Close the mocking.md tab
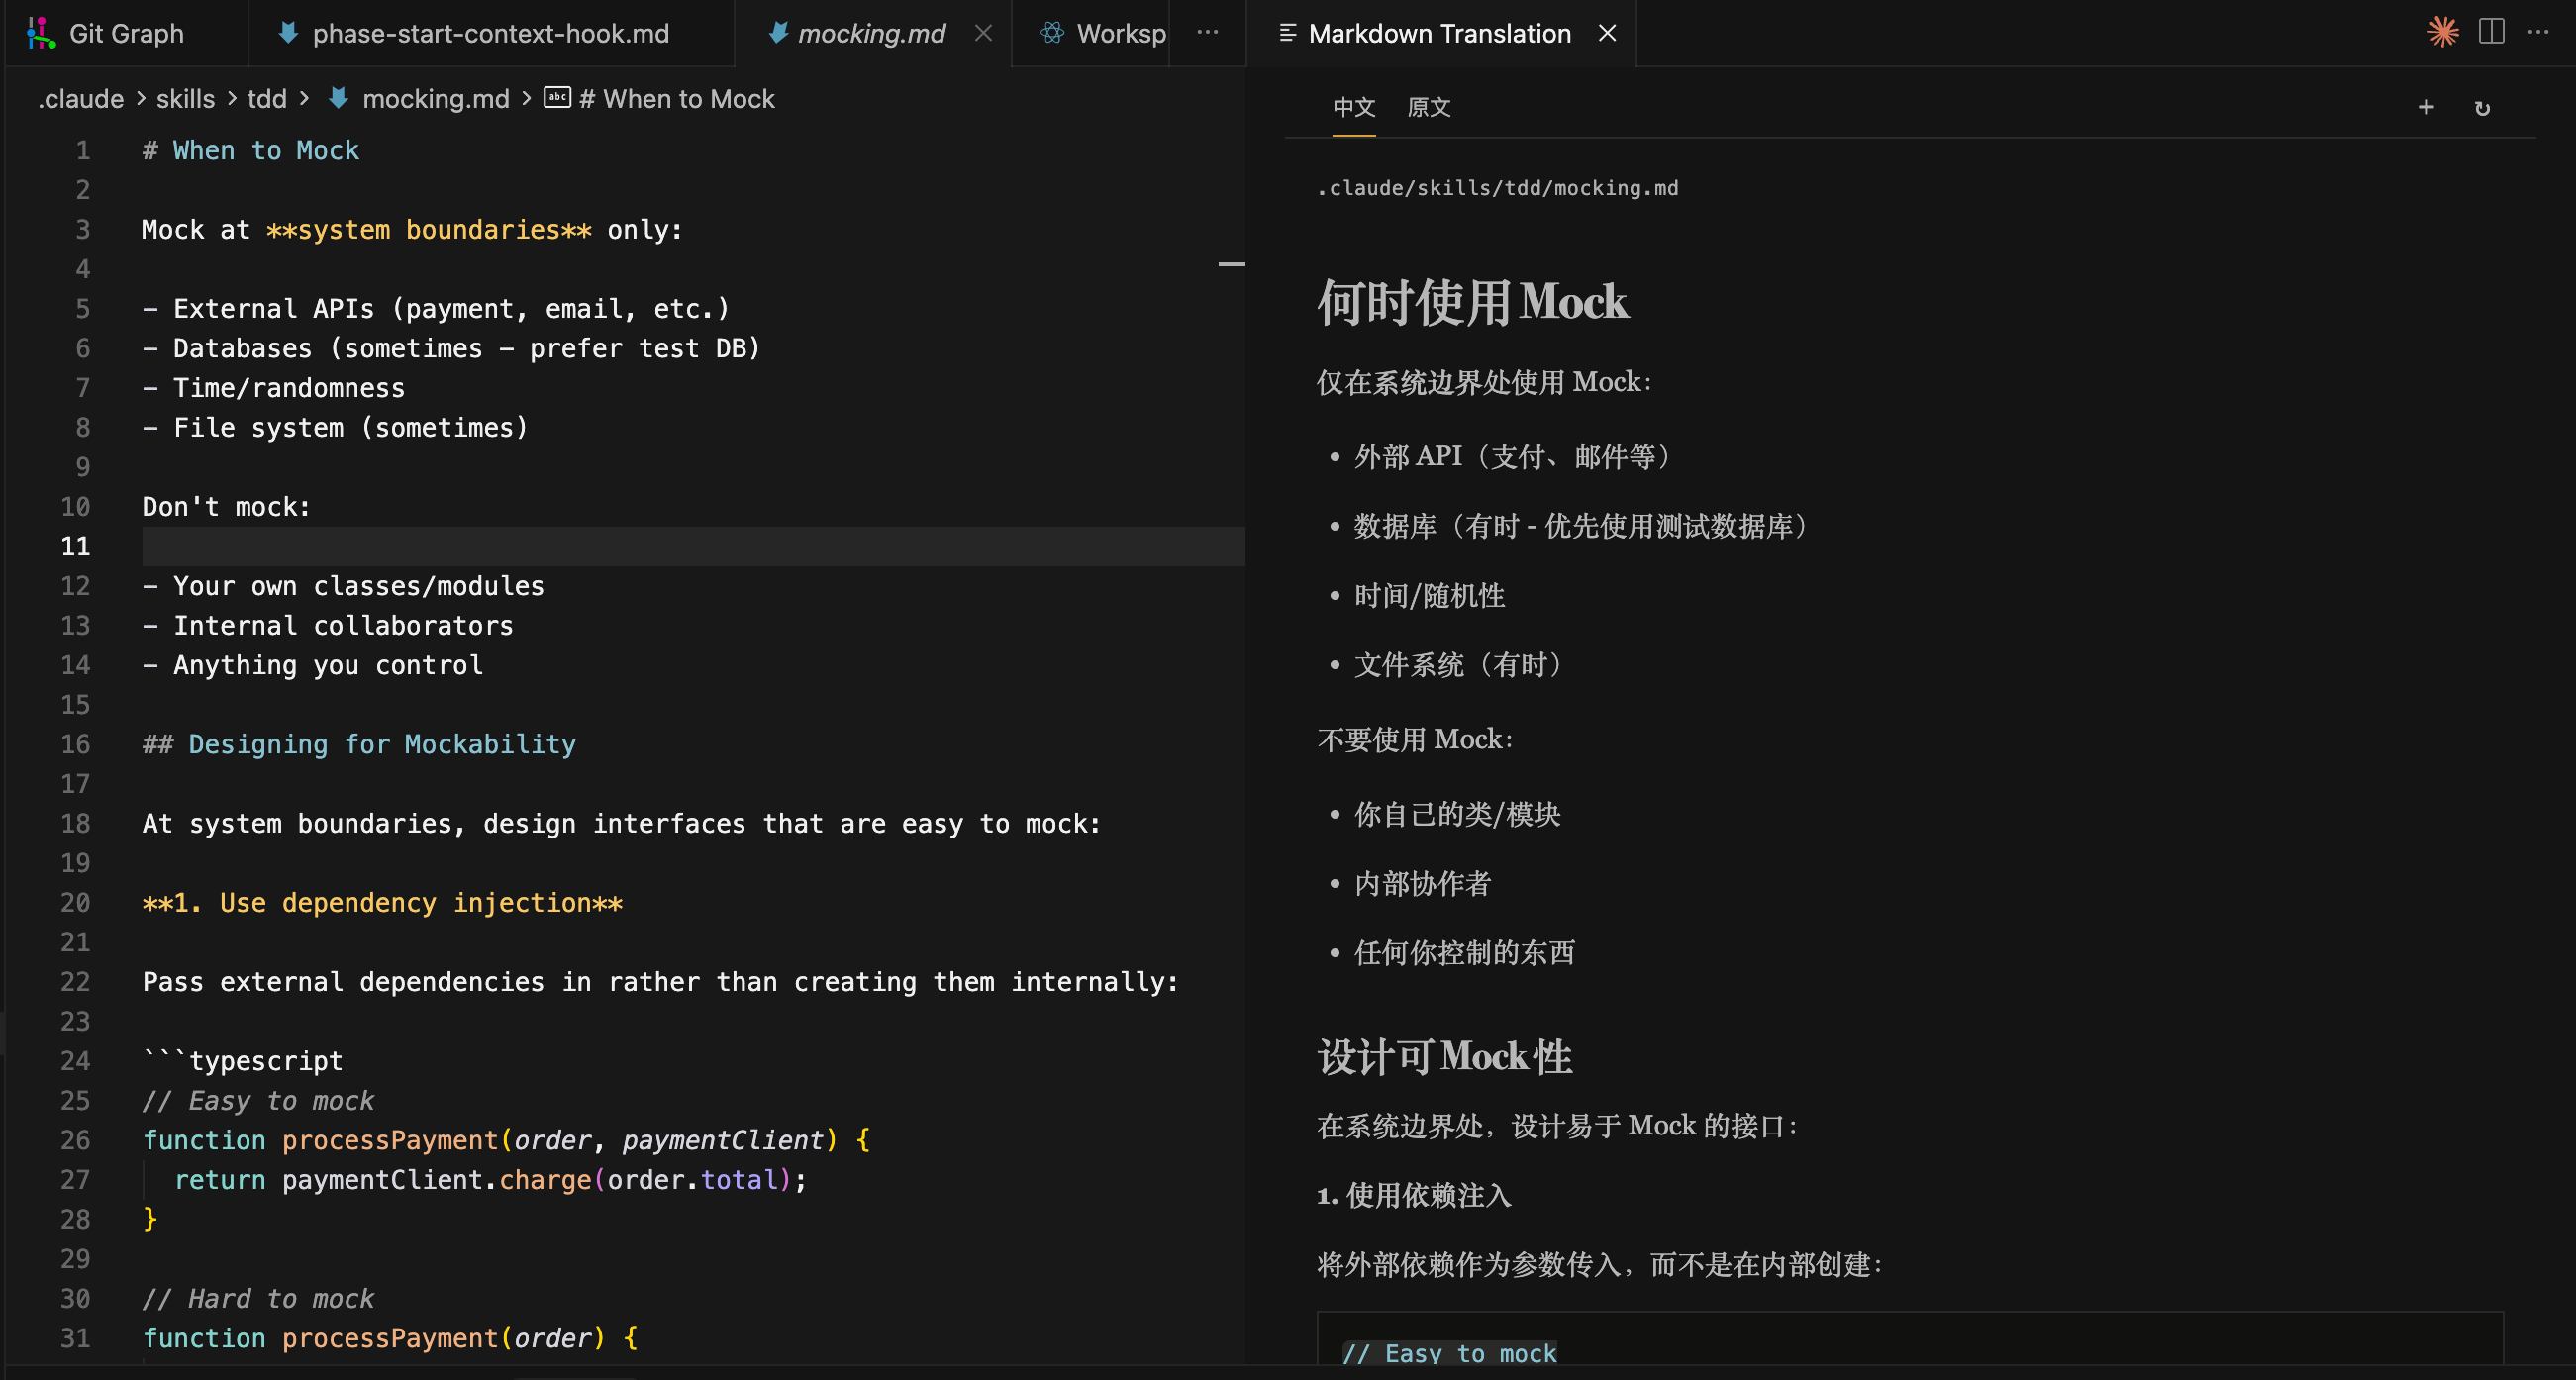The image size is (2576, 1380). pyautogui.click(x=983, y=33)
